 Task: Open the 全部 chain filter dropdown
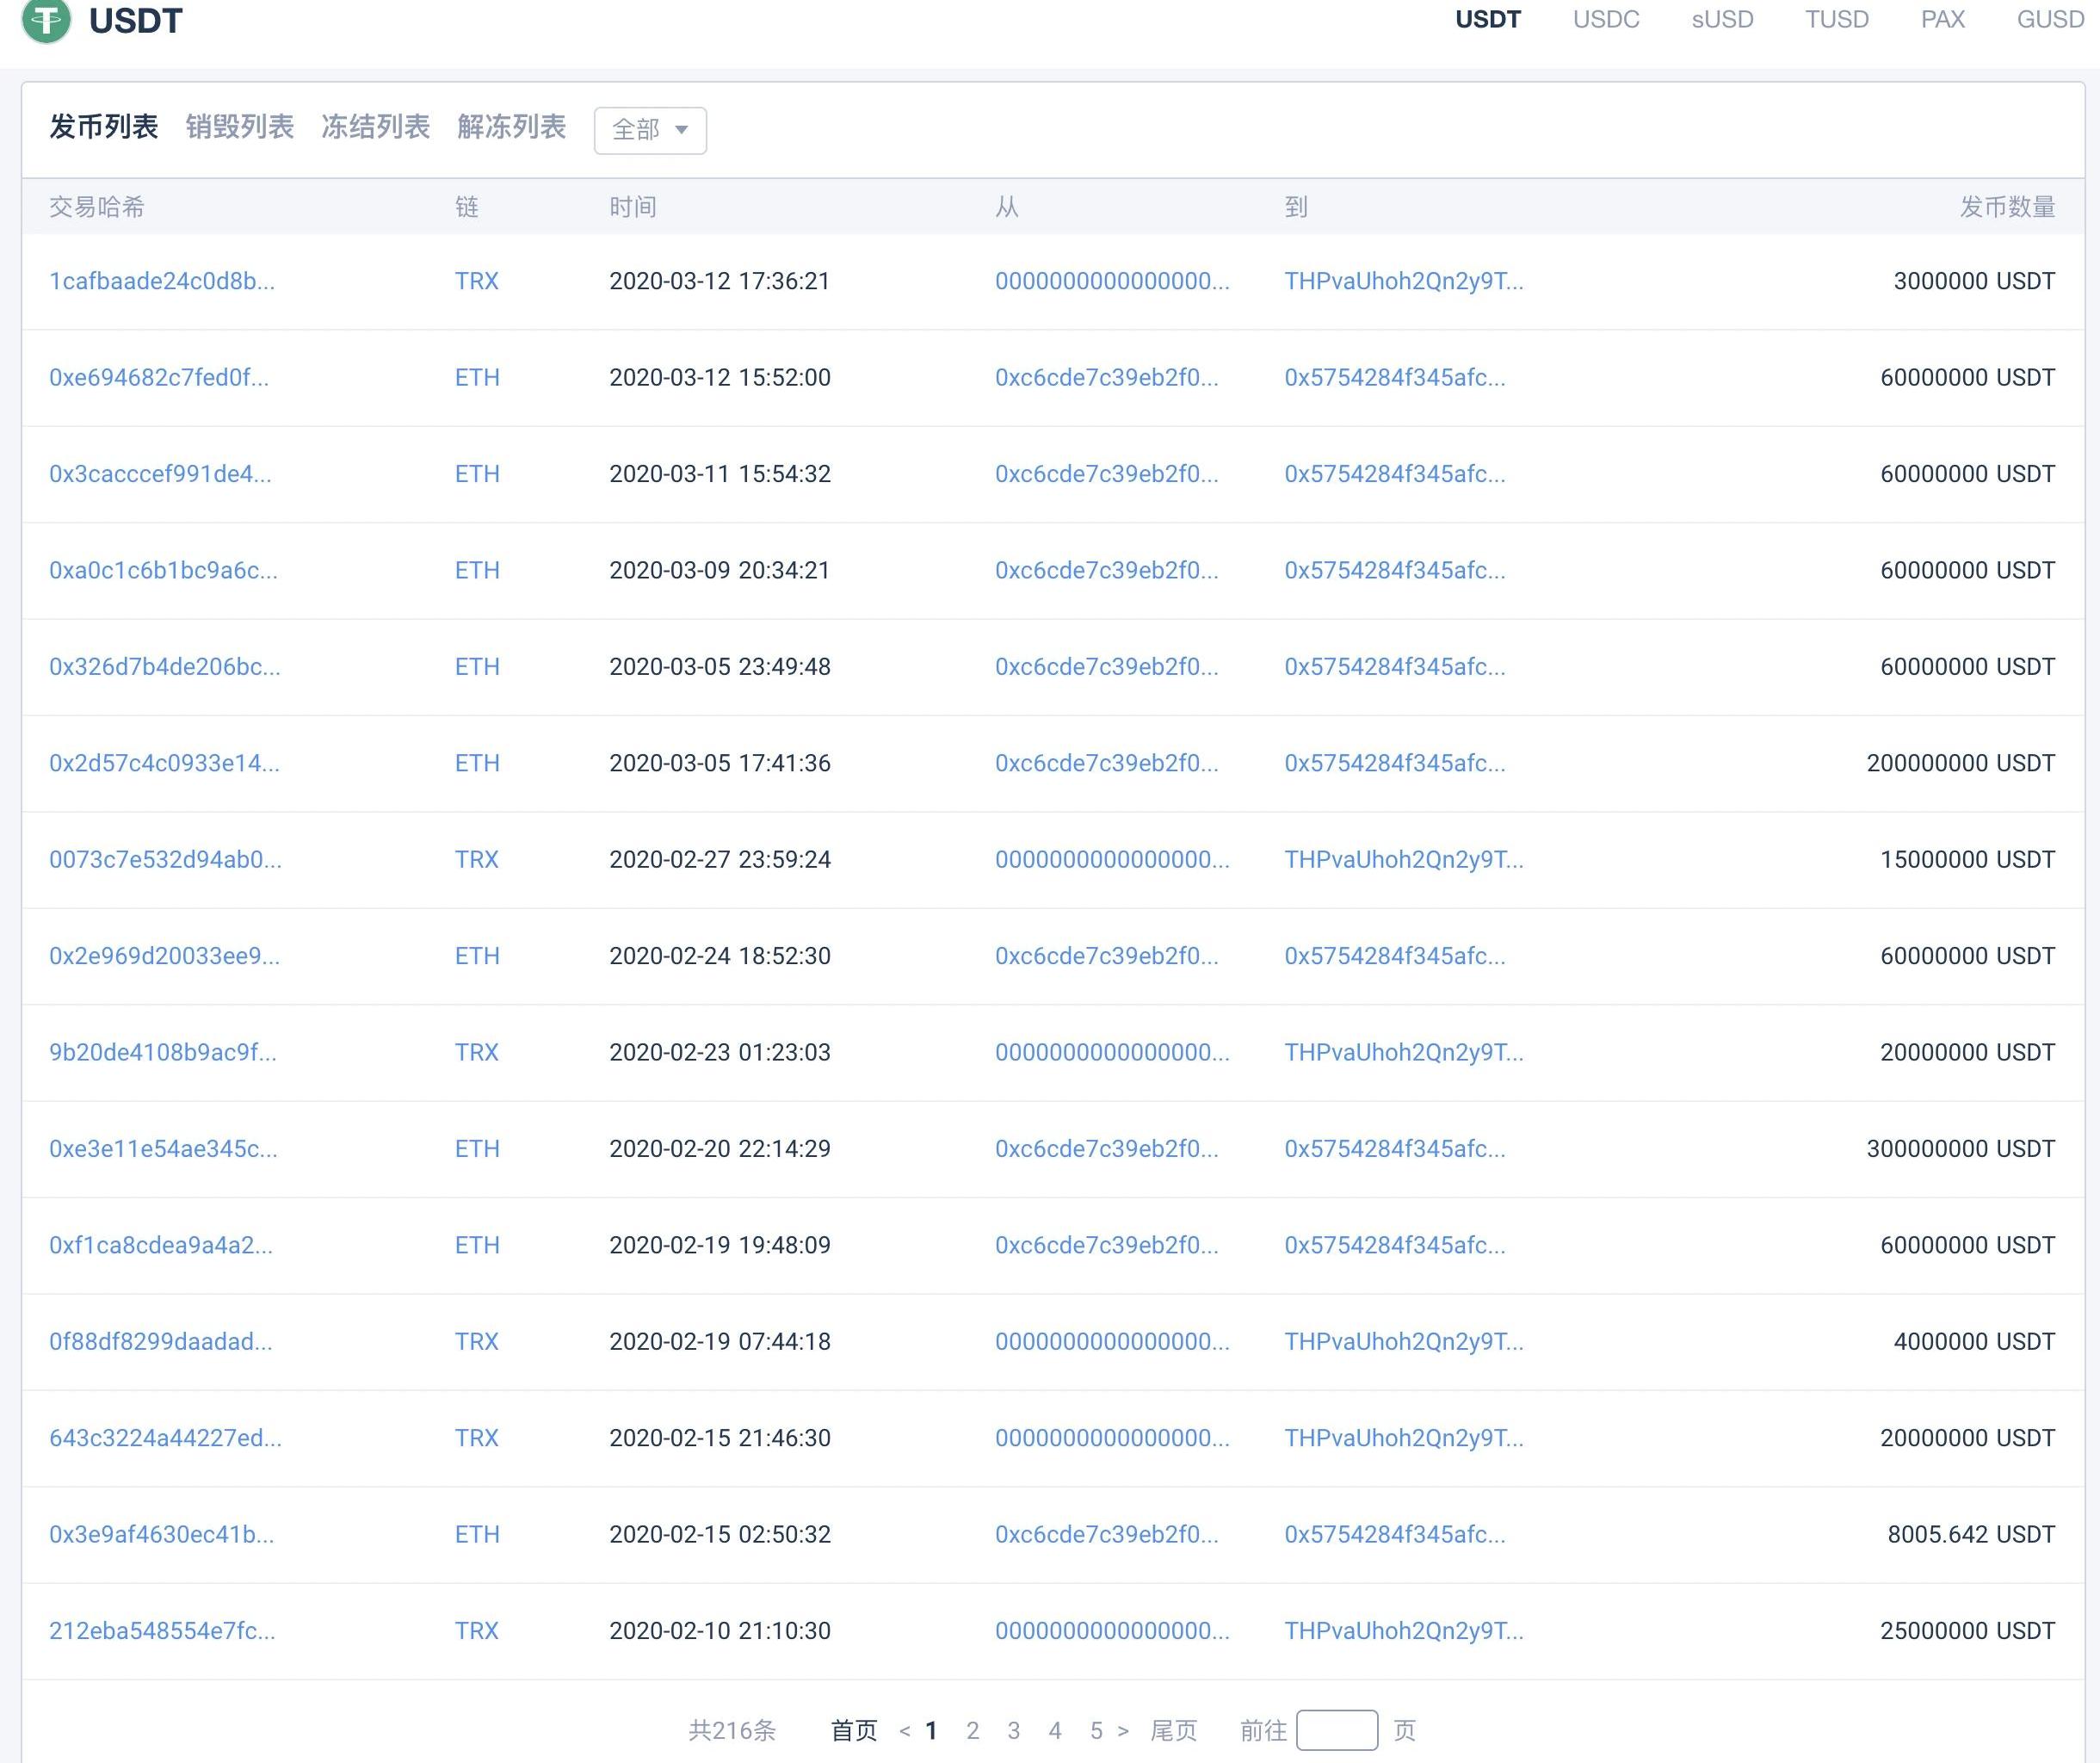point(650,130)
